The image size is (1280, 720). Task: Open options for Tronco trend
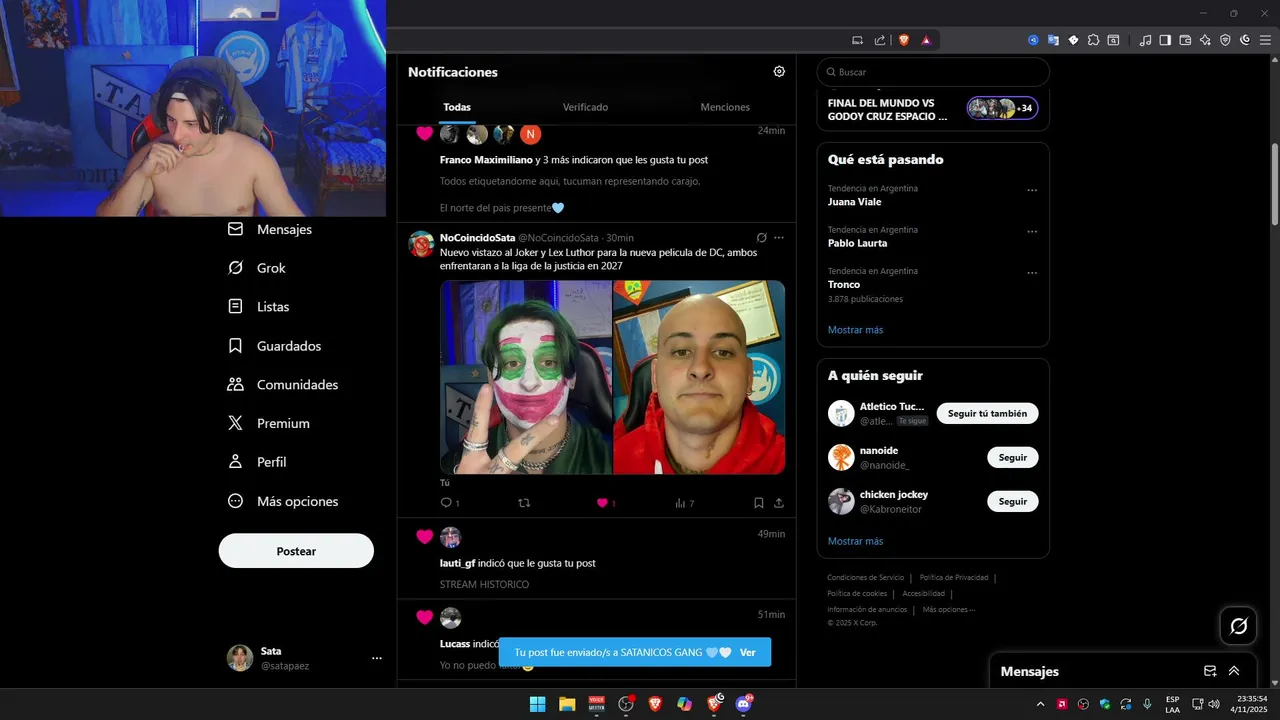[1032, 272]
